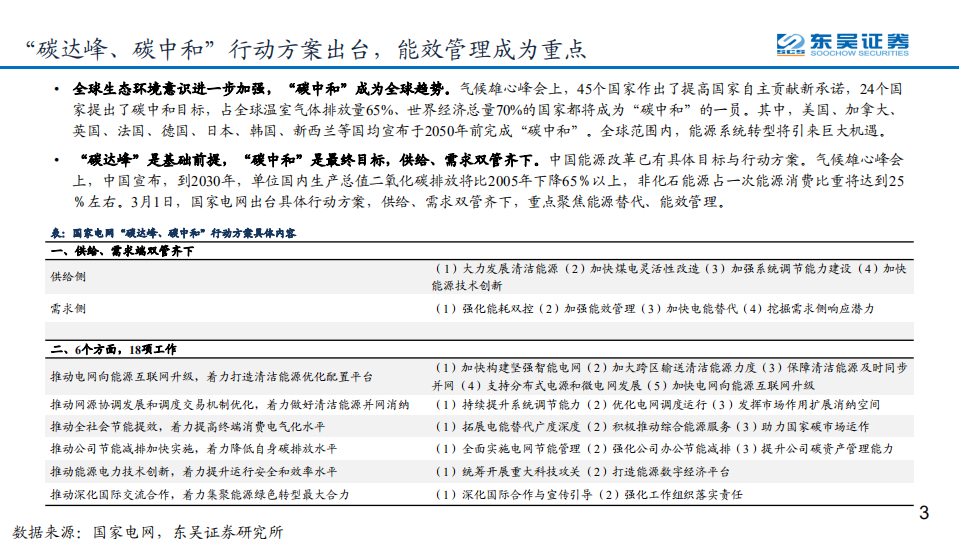Click the Soochow Securities logo

click(x=842, y=45)
